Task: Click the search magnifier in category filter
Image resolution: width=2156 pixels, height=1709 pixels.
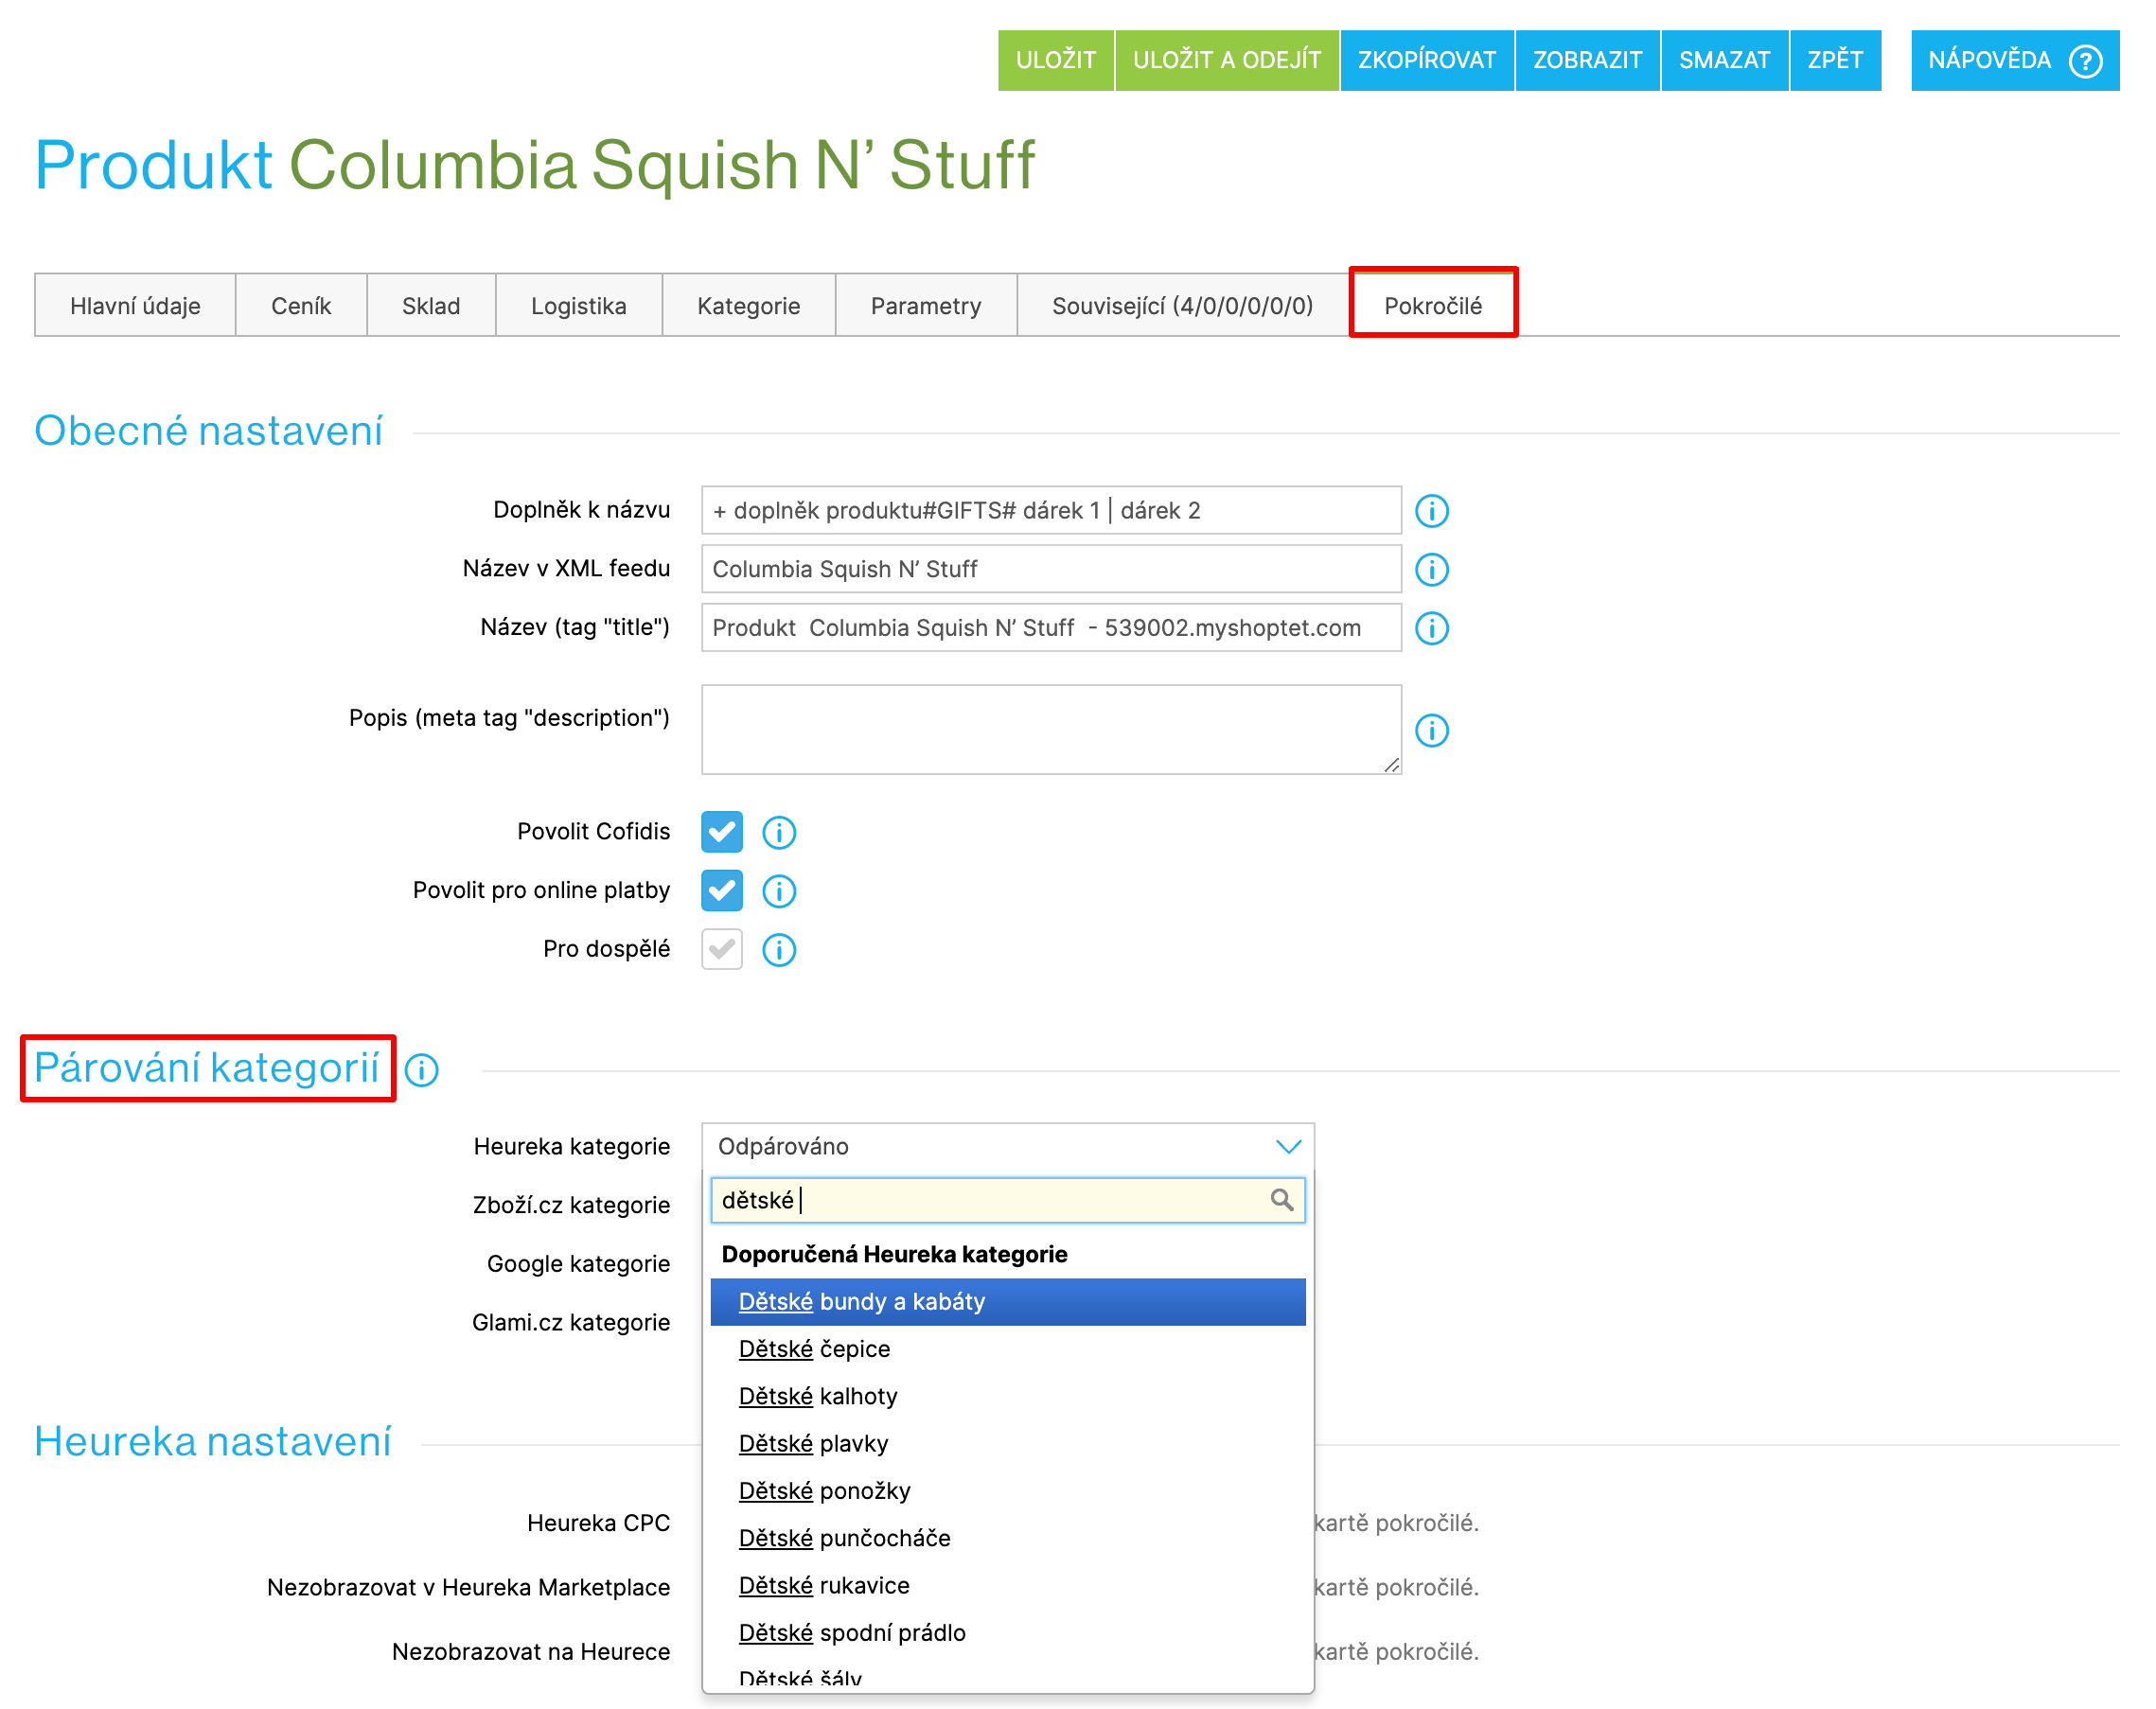Action: point(1281,1199)
